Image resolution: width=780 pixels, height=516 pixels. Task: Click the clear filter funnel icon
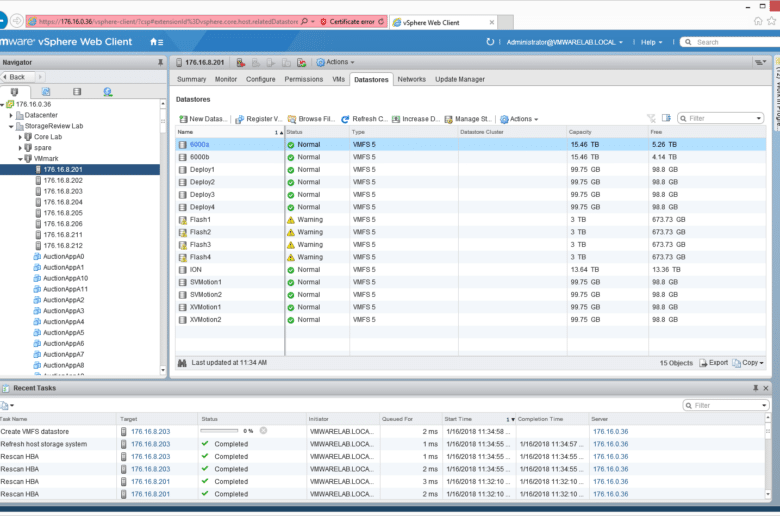pos(651,118)
